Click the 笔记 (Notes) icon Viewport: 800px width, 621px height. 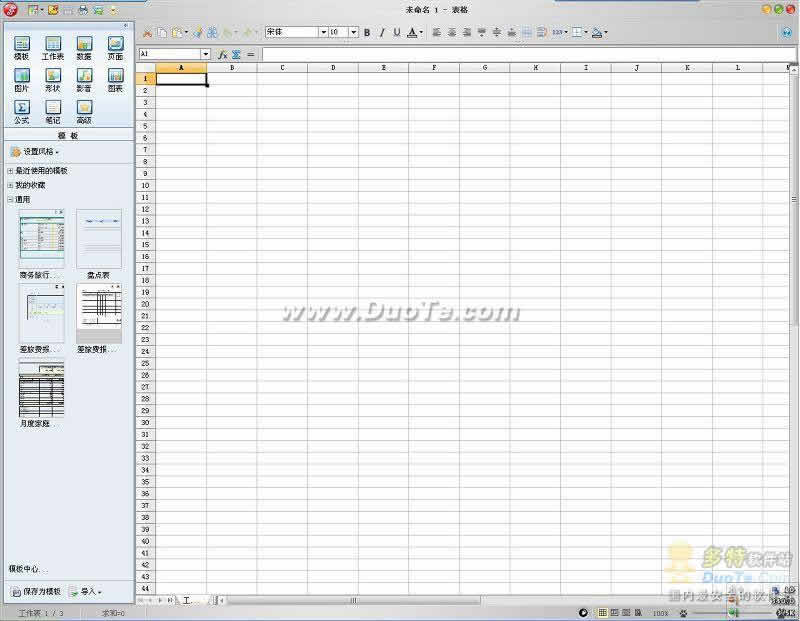[53, 108]
